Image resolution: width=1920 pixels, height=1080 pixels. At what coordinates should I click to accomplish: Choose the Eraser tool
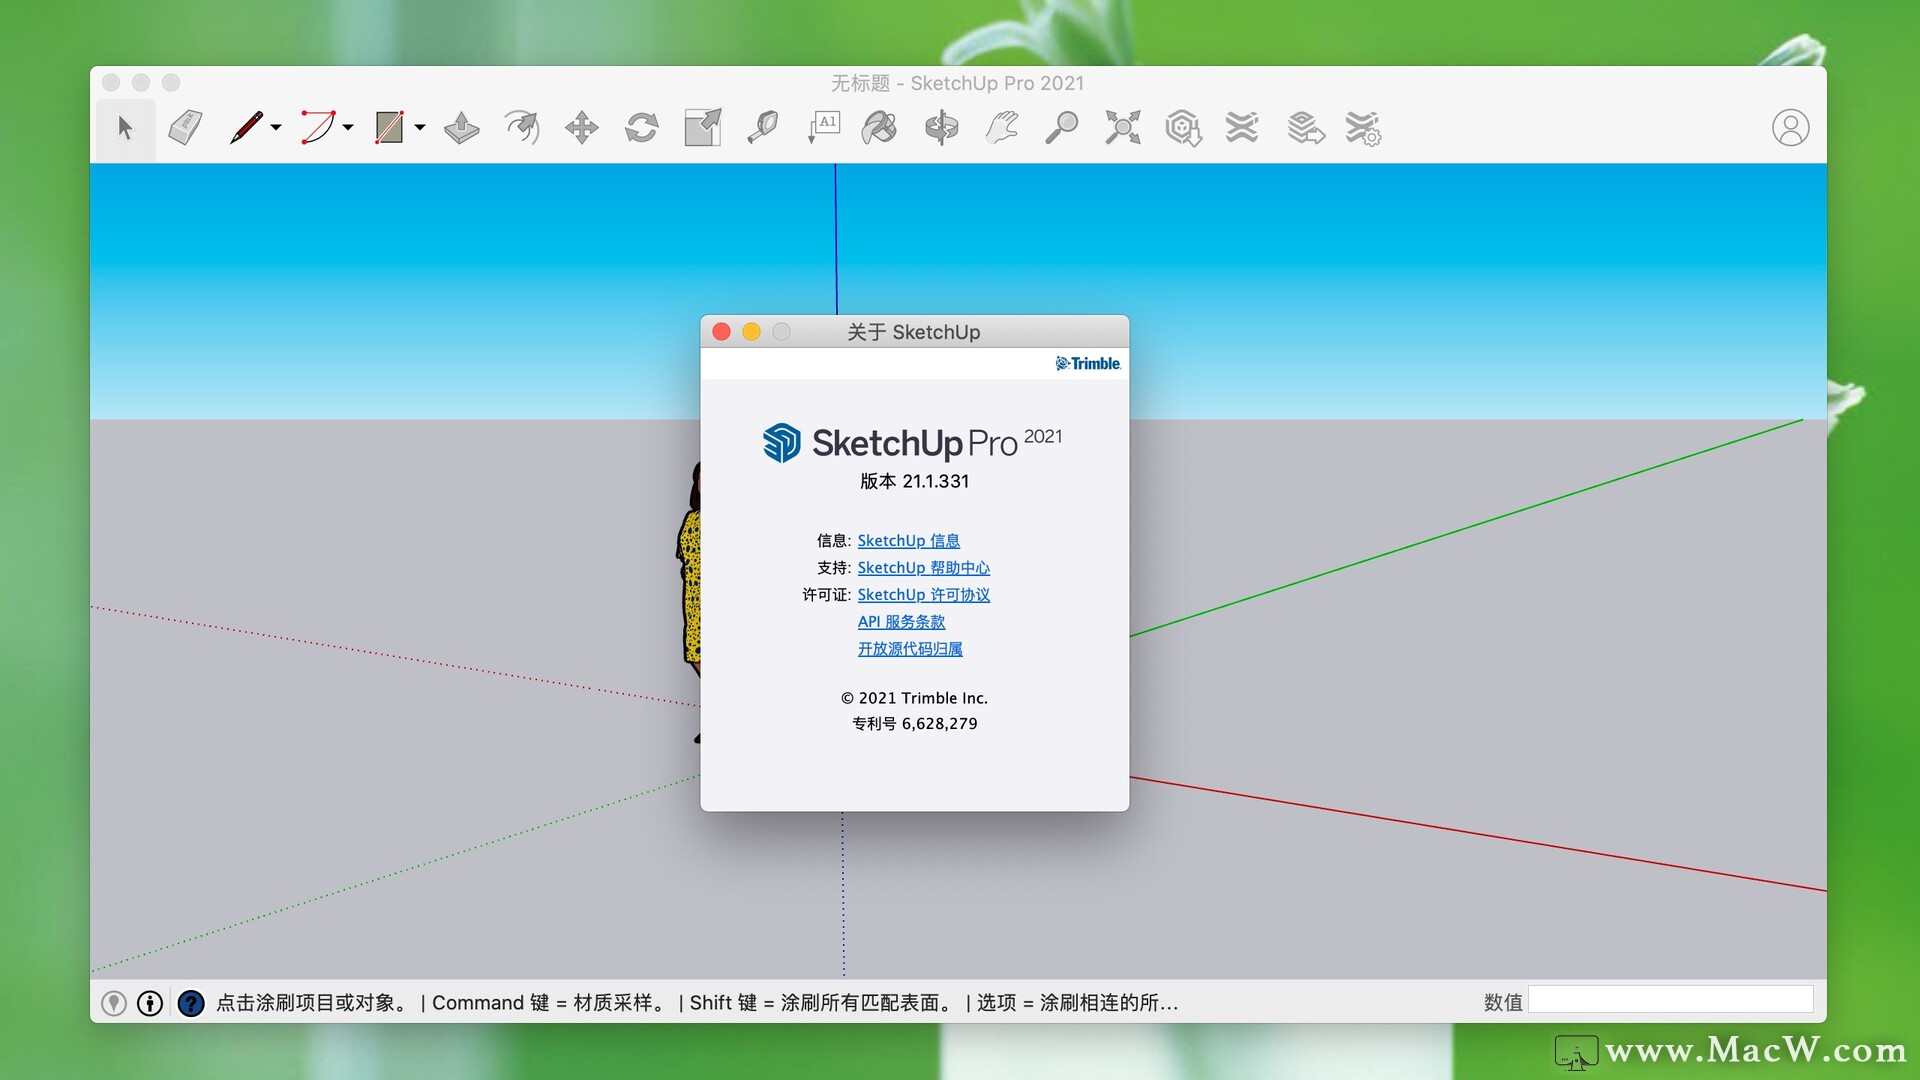click(185, 128)
